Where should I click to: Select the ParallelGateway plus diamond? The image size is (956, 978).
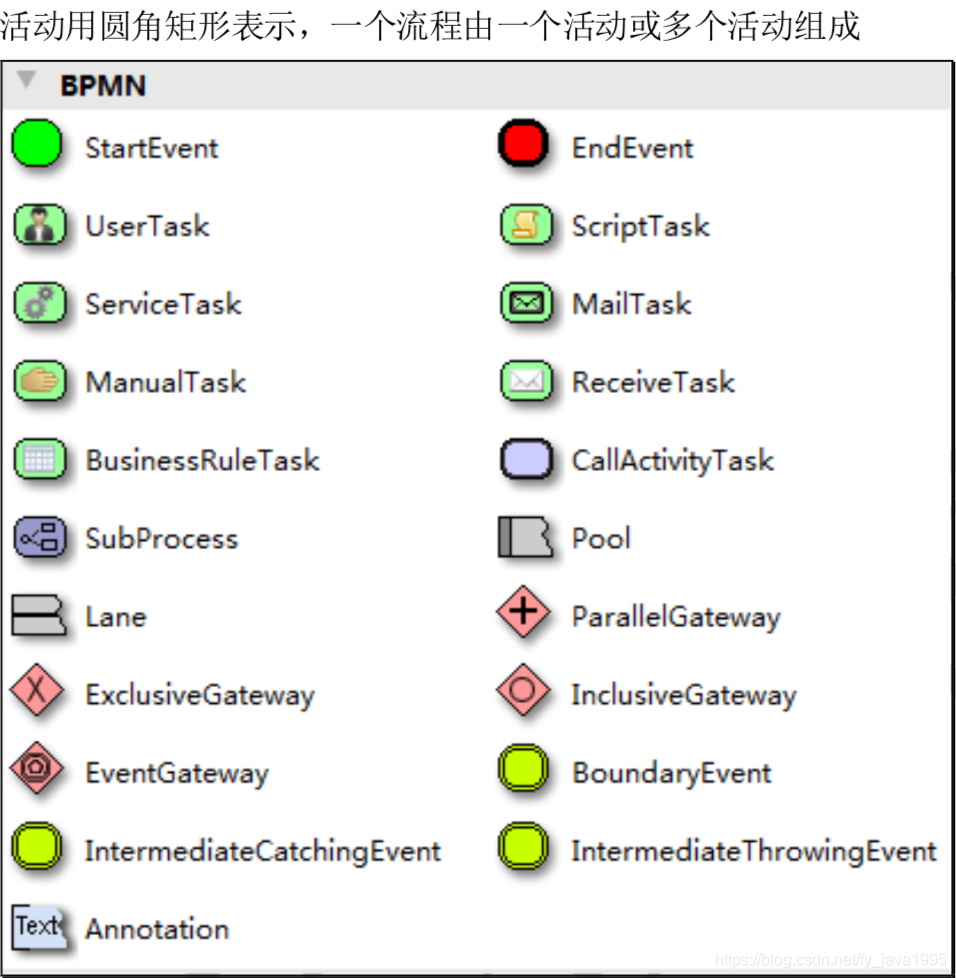tap(523, 612)
